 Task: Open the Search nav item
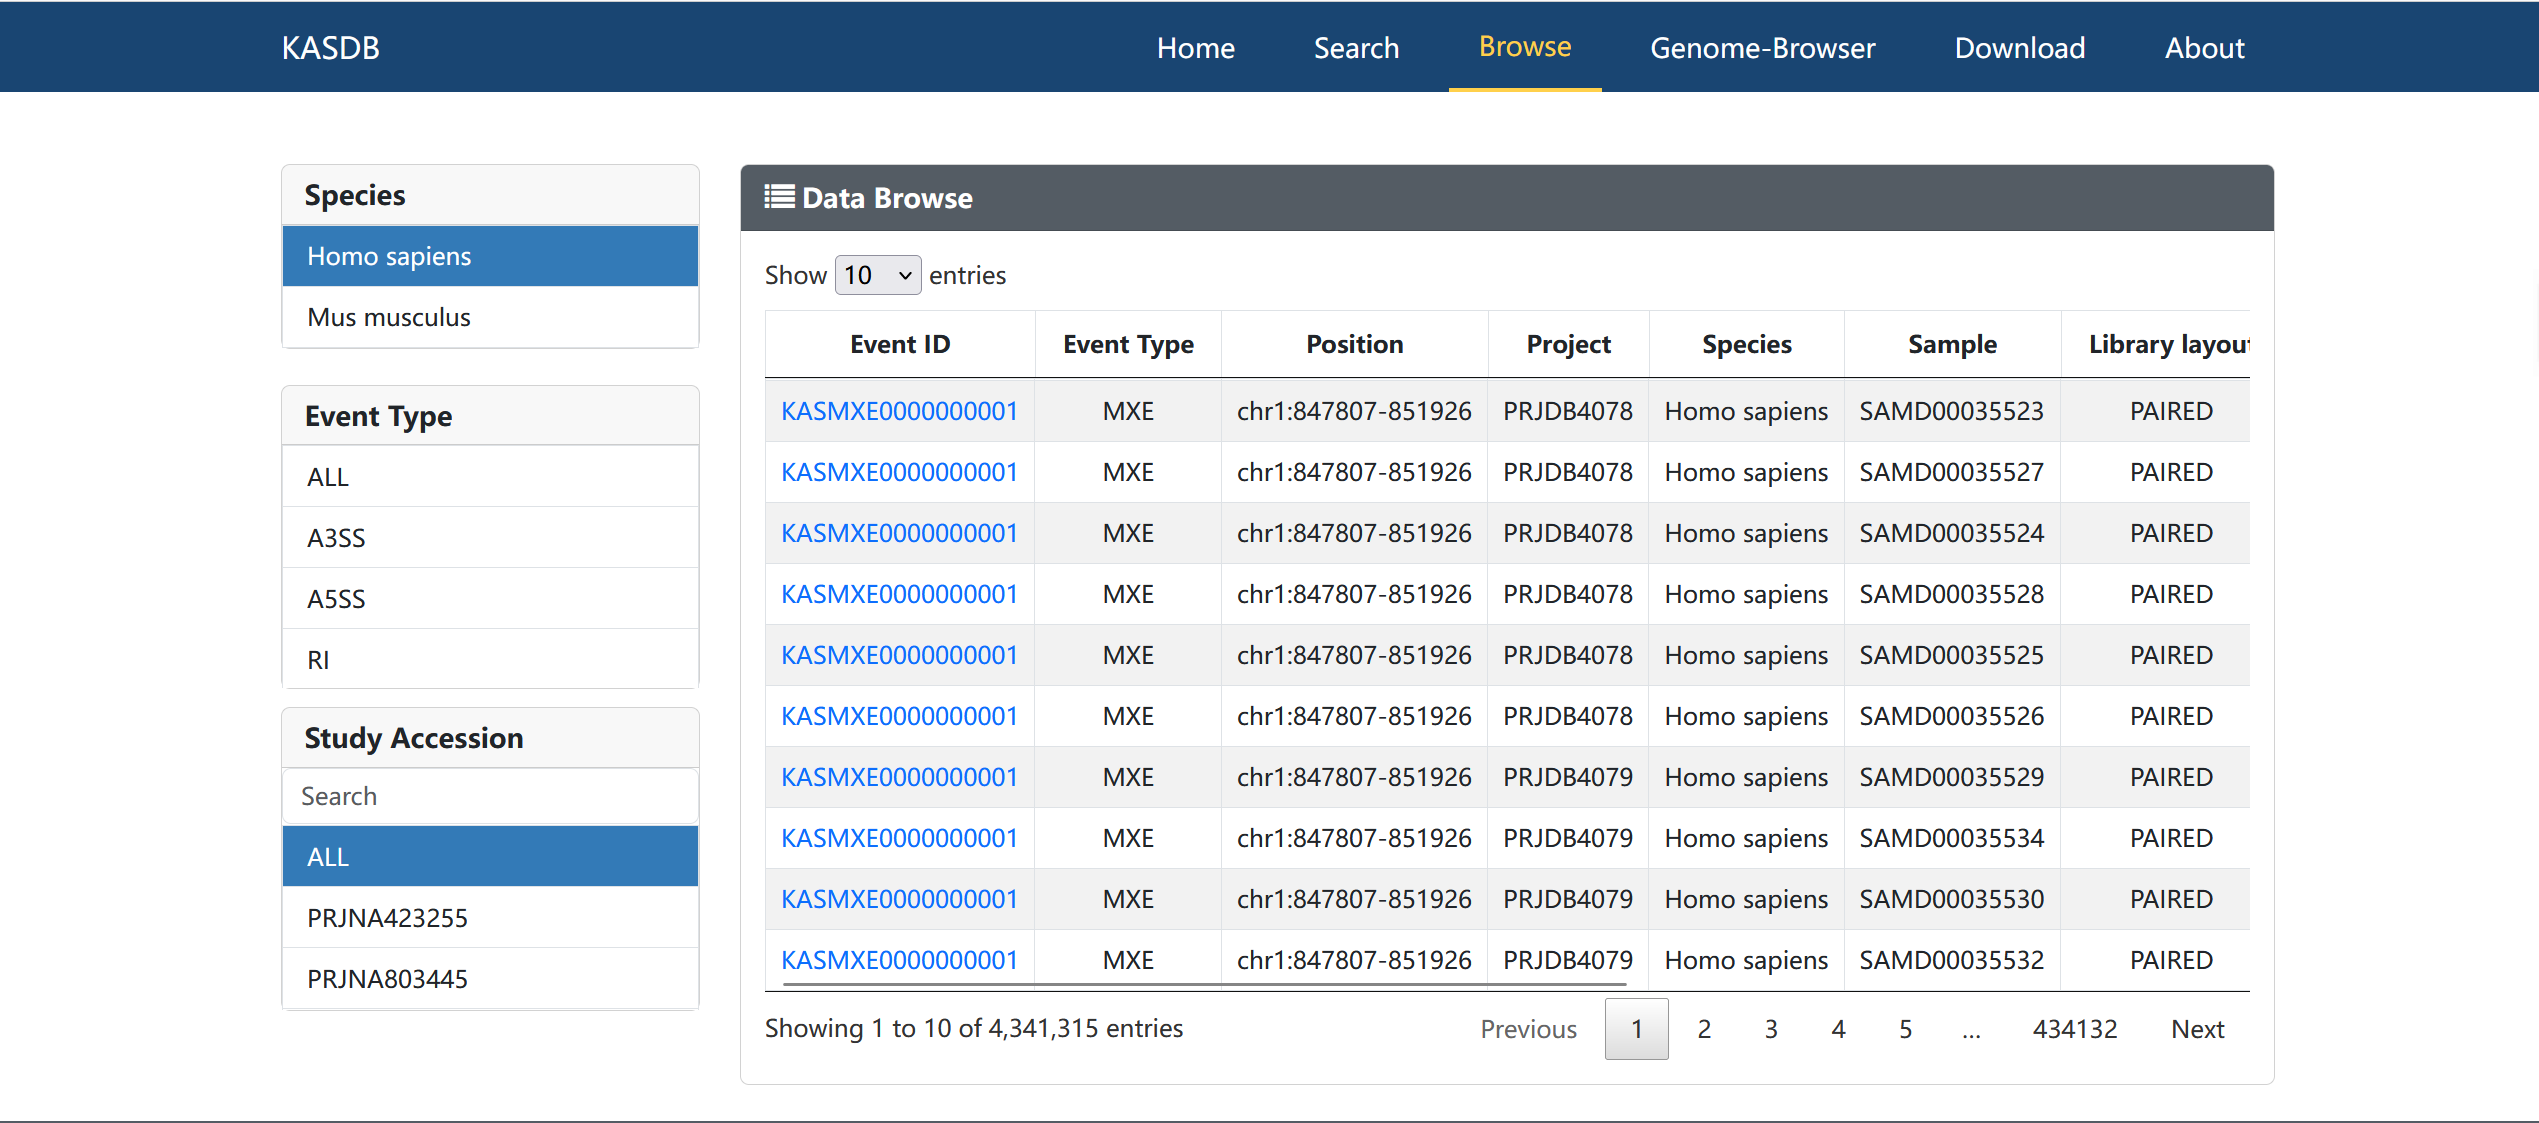[x=1355, y=48]
